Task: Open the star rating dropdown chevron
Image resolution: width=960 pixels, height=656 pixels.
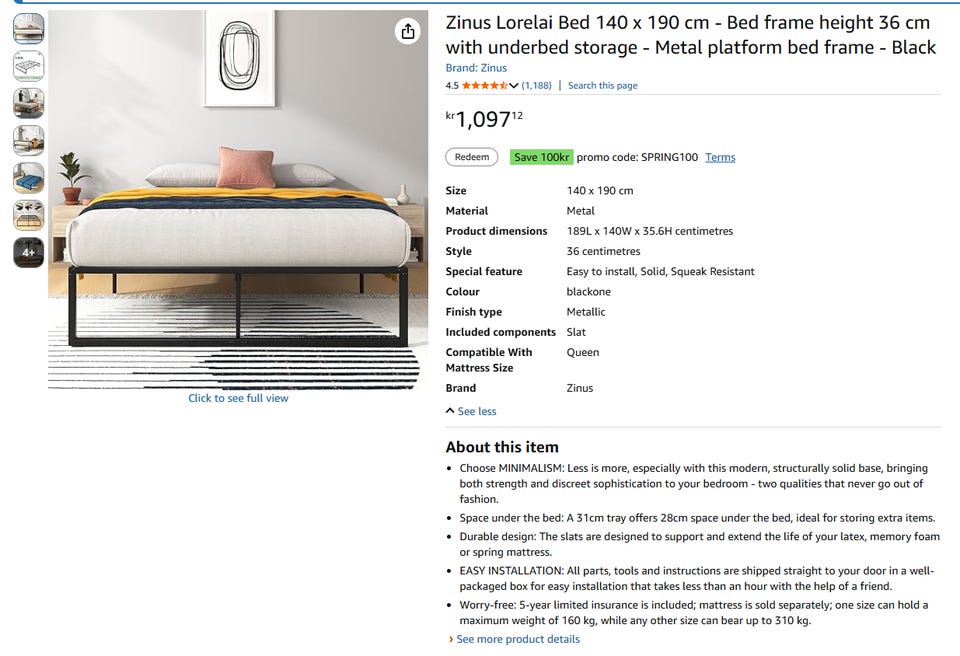Action: point(514,86)
